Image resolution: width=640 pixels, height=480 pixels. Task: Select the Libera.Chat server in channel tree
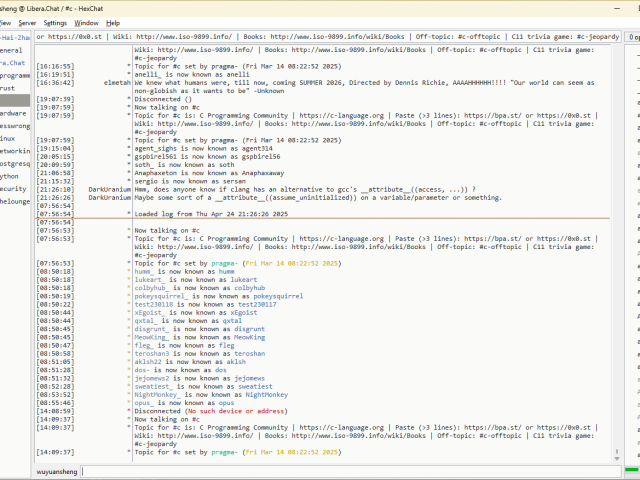(14, 62)
